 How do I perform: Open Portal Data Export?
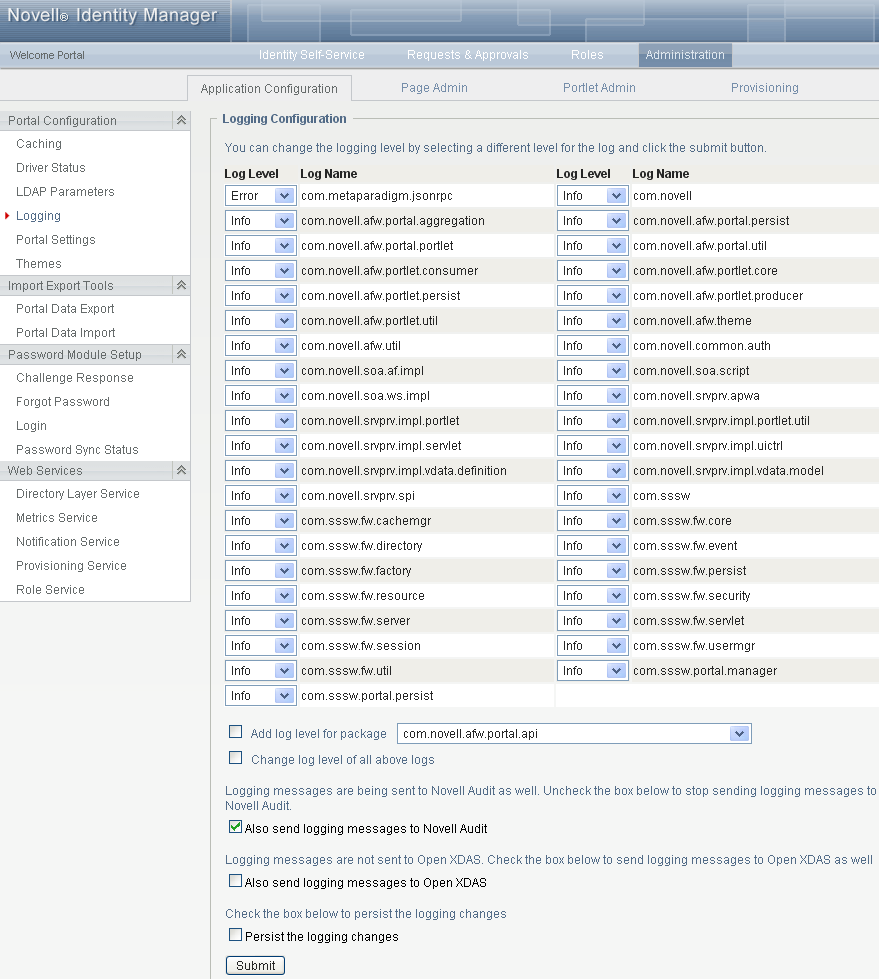(65, 308)
